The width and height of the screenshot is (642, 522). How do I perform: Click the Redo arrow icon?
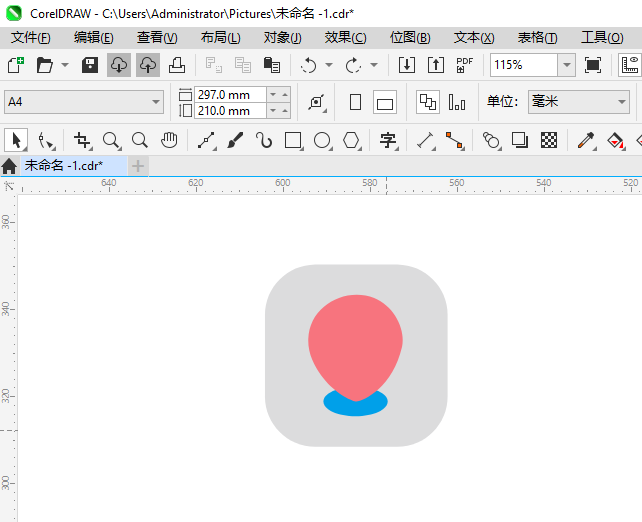[353, 65]
